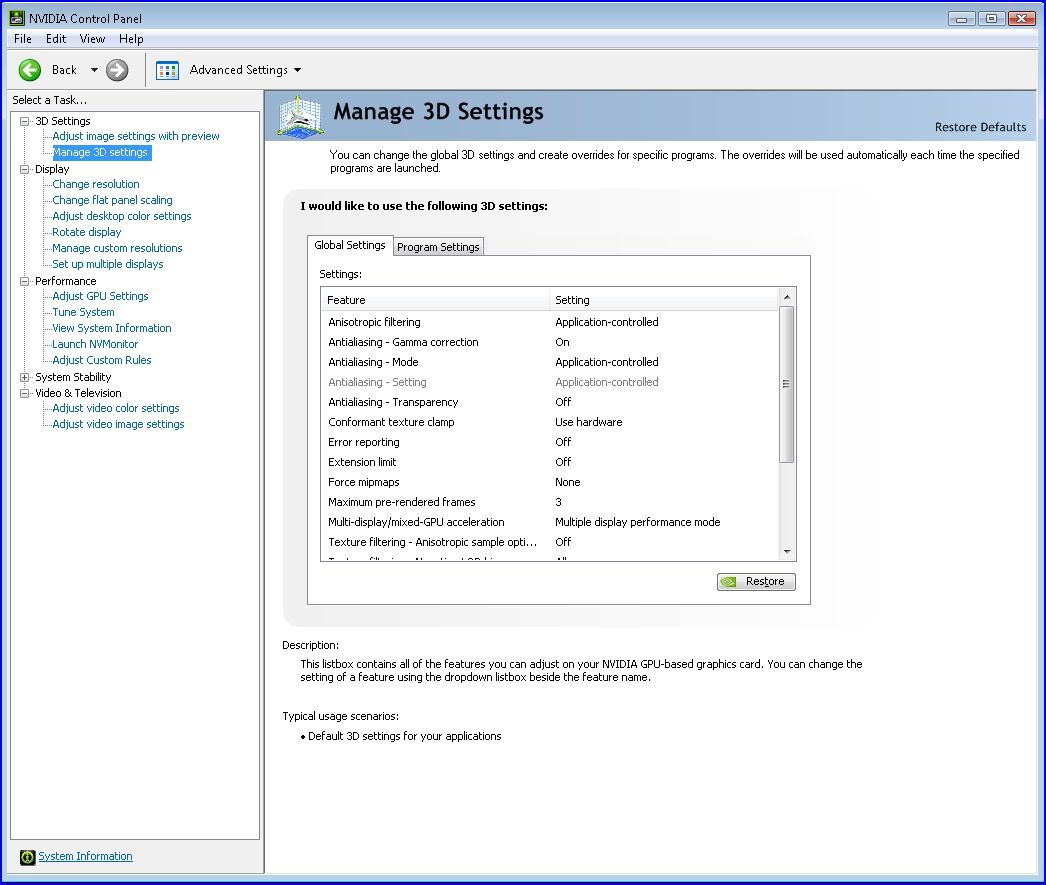Viewport: 1046px width, 885px height.
Task: Open Adjust desktop color settings
Action: tap(122, 216)
